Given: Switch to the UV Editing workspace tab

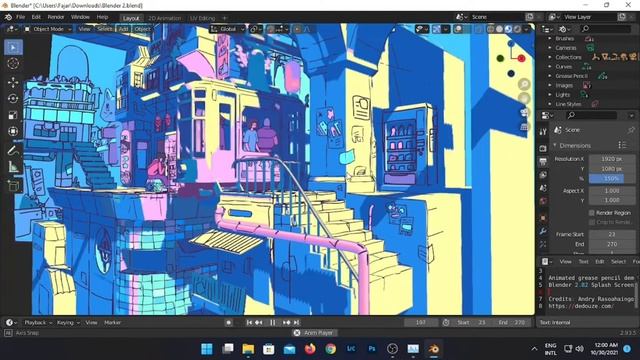Looking at the screenshot, I should pos(202,18).
